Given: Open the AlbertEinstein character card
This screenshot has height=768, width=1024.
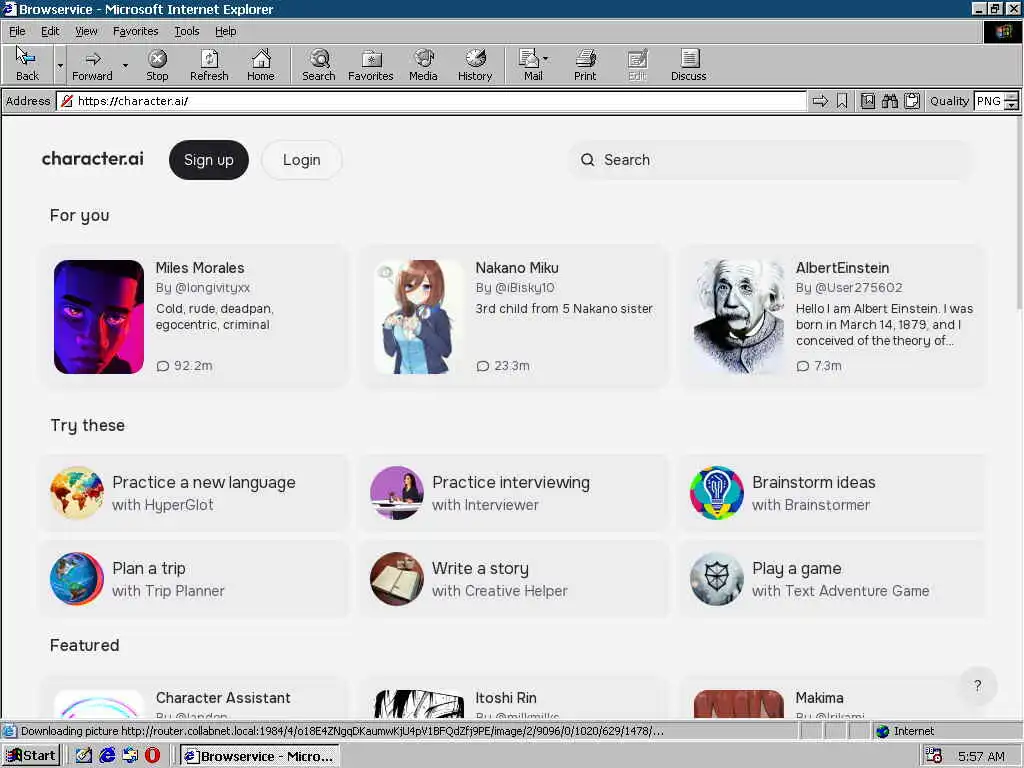Looking at the screenshot, I should point(834,317).
